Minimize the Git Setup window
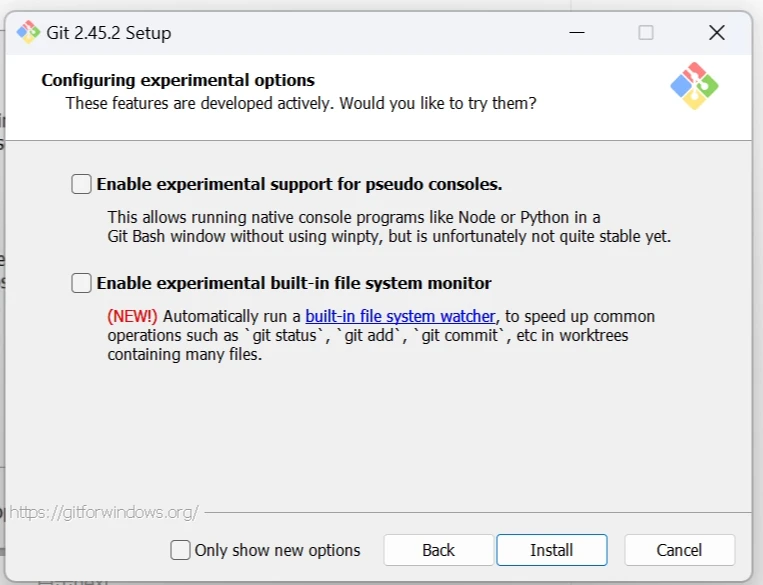Viewport: 763px width, 585px height. pyautogui.click(x=577, y=33)
